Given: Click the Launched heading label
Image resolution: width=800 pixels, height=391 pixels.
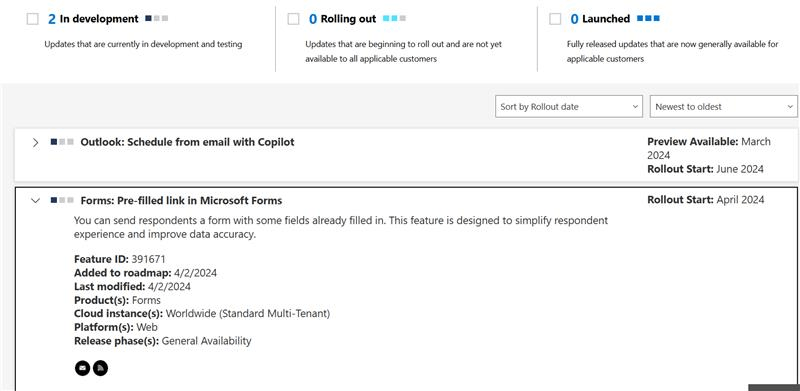Looking at the screenshot, I should (x=606, y=19).
